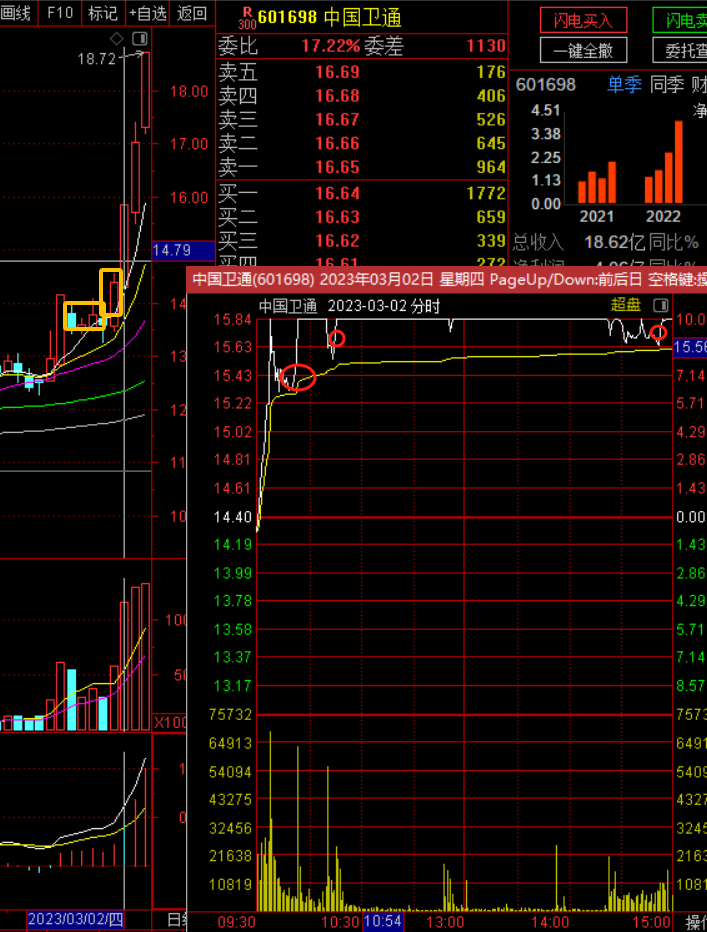Click the R300 margin-trading badge icon

(247, 18)
